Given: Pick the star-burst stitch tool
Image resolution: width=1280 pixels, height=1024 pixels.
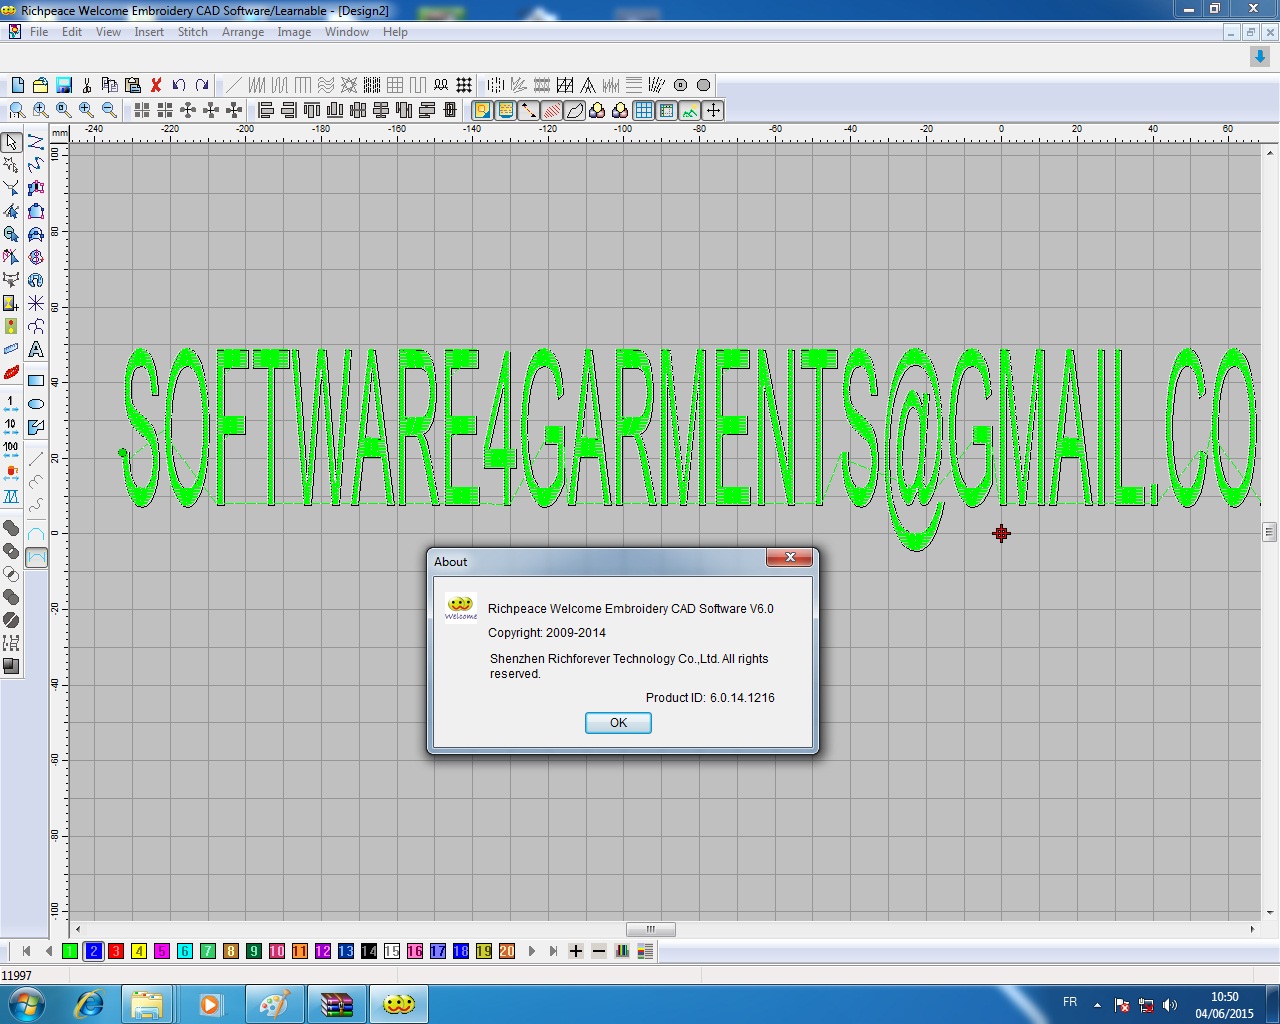Looking at the screenshot, I should click(36, 303).
